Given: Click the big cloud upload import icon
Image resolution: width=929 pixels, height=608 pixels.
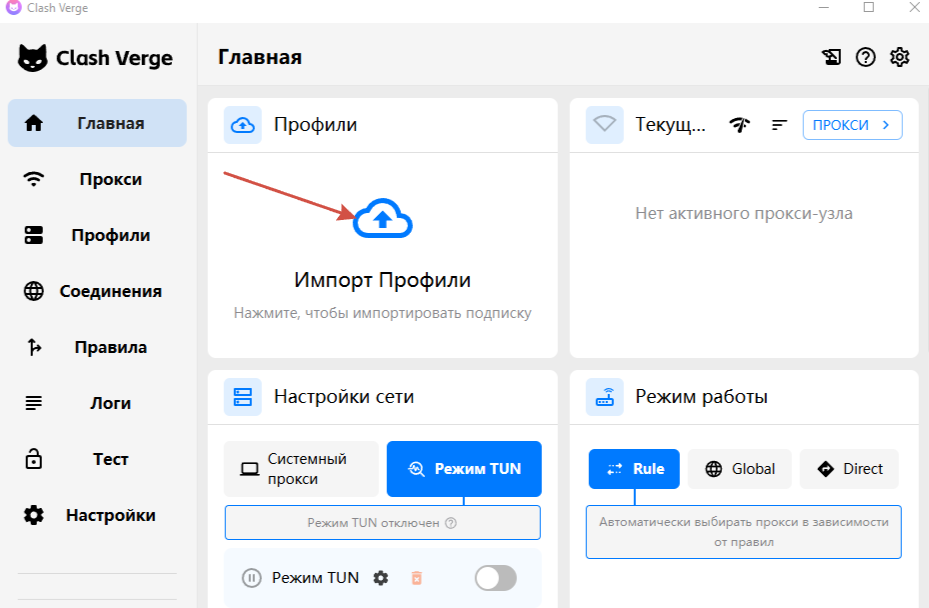Looking at the screenshot, I should pos(383,218).
